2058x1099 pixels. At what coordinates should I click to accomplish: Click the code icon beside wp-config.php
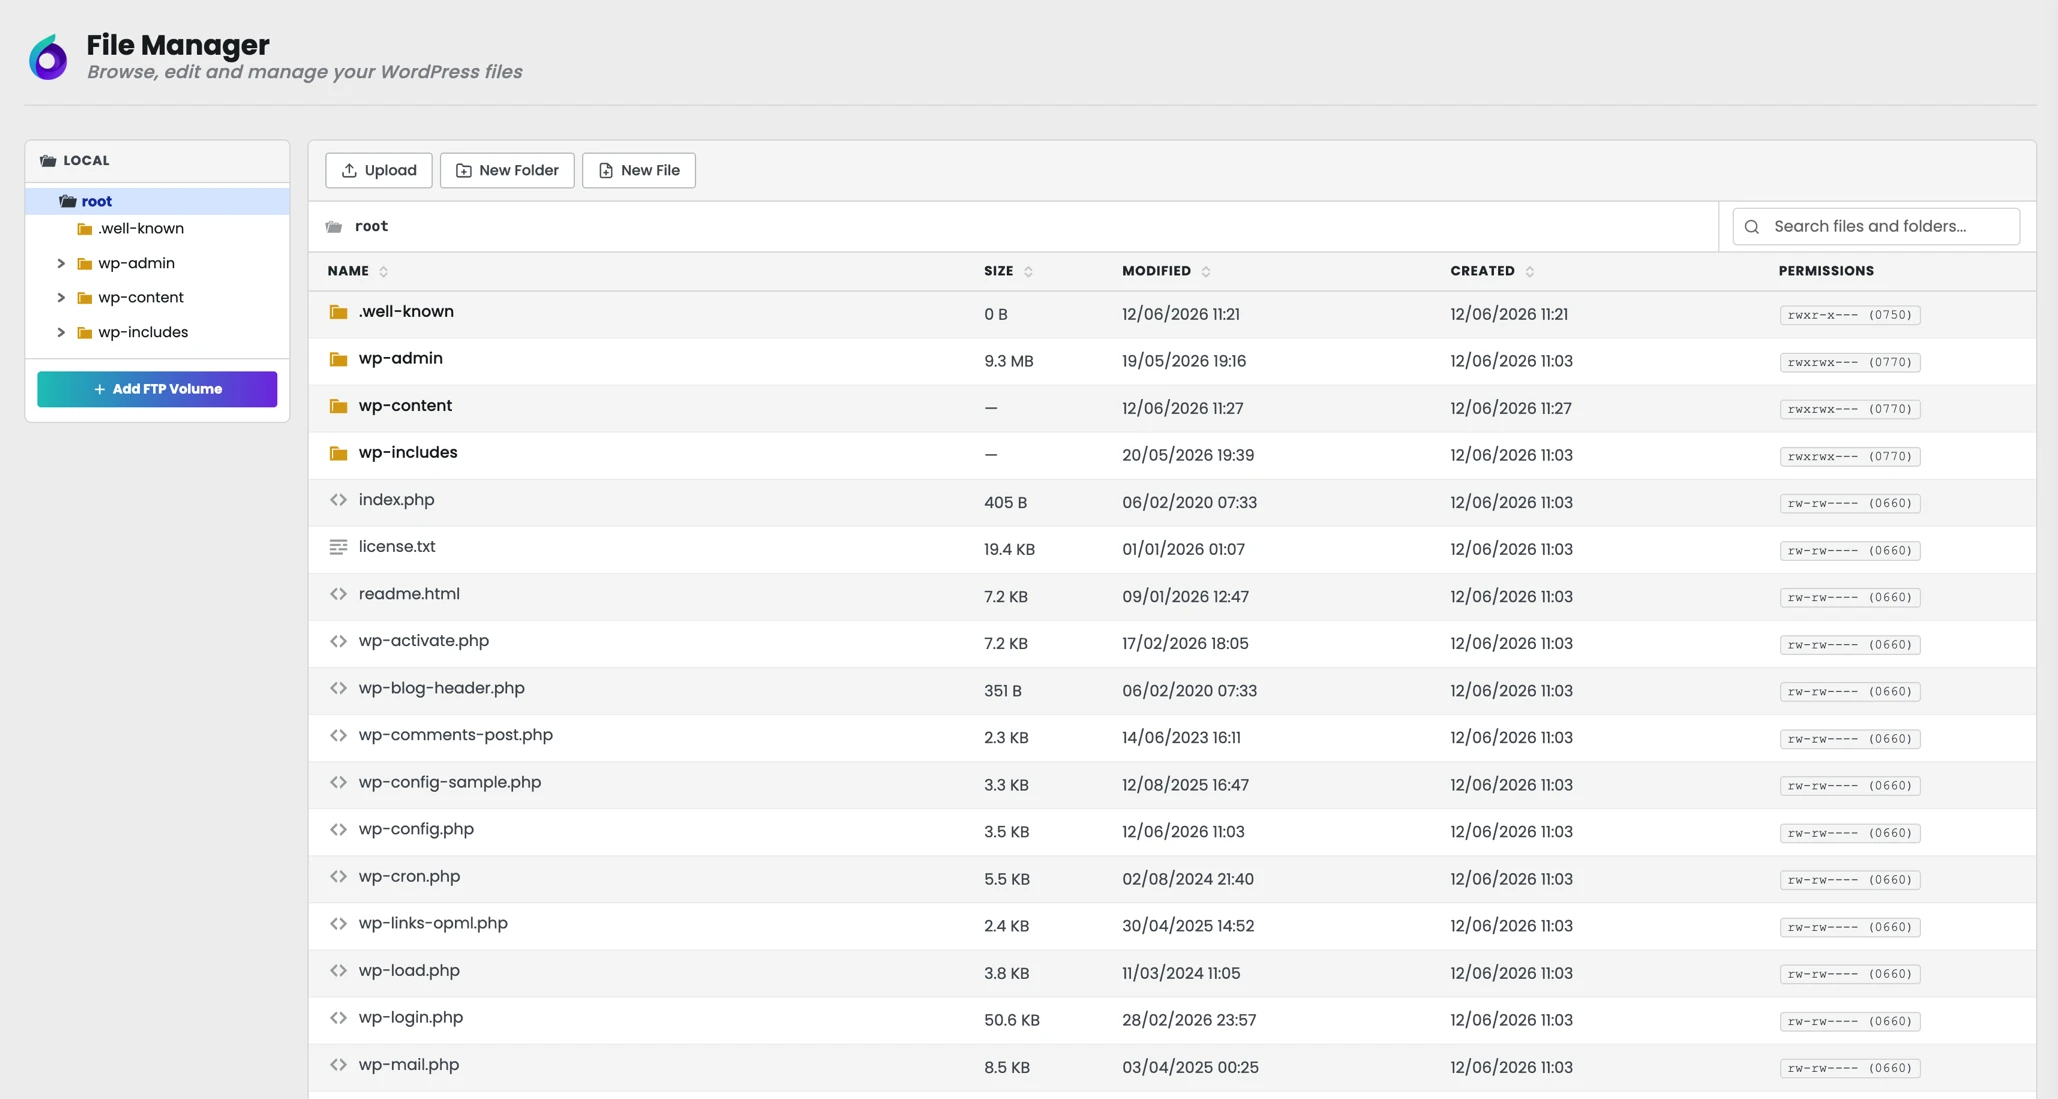click(338, 829)
